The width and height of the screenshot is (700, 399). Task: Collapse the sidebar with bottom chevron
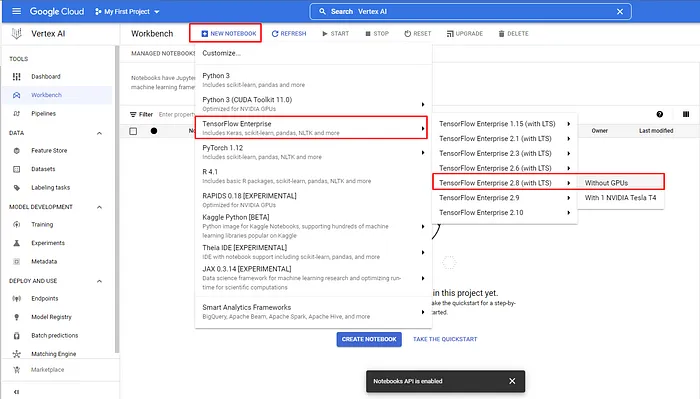pos(17,392)
